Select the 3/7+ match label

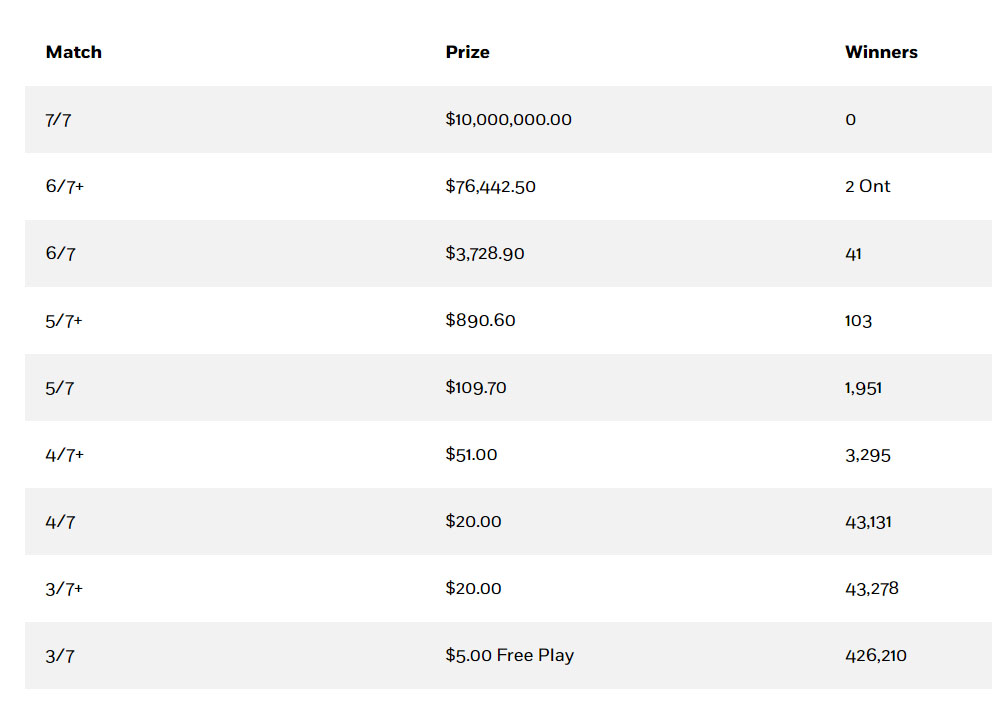pyautogui.click(x=65, y=589)
